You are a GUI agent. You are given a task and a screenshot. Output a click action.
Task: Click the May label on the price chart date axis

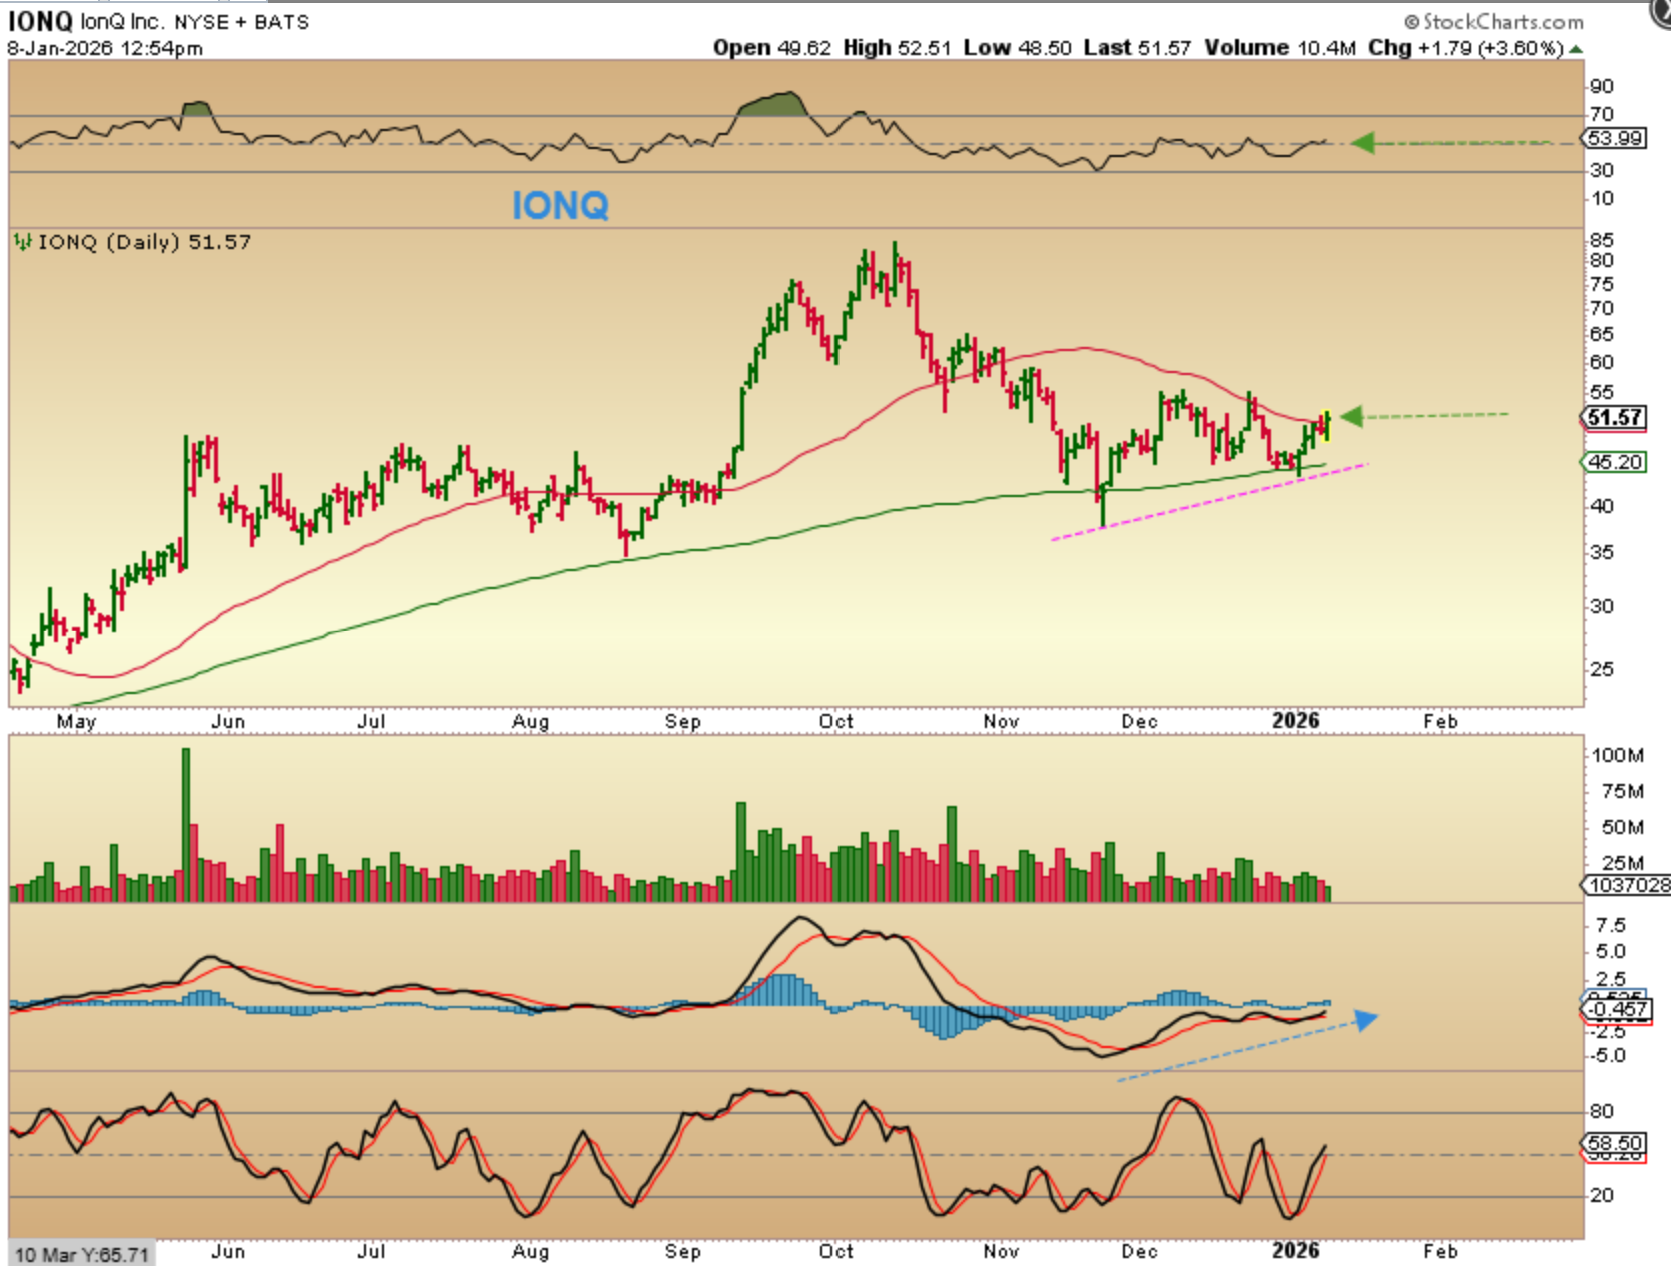(76, 721)
